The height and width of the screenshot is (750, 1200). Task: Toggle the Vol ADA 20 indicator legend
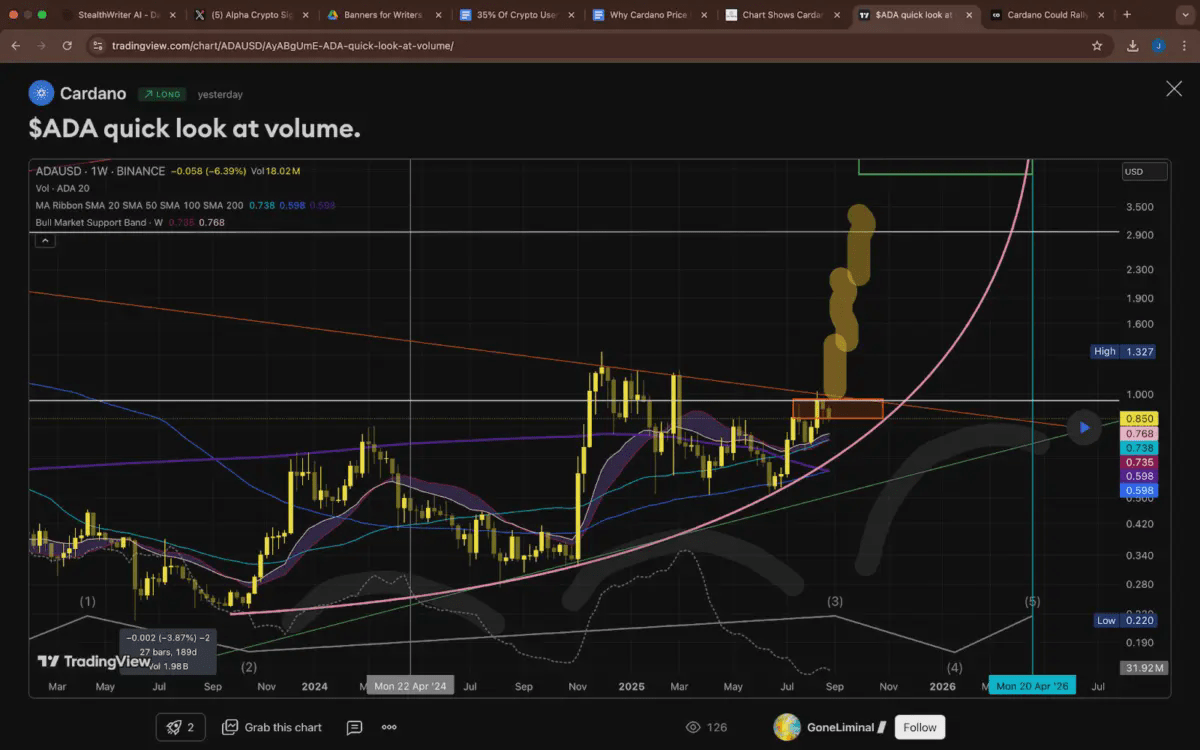coord(60,187)
